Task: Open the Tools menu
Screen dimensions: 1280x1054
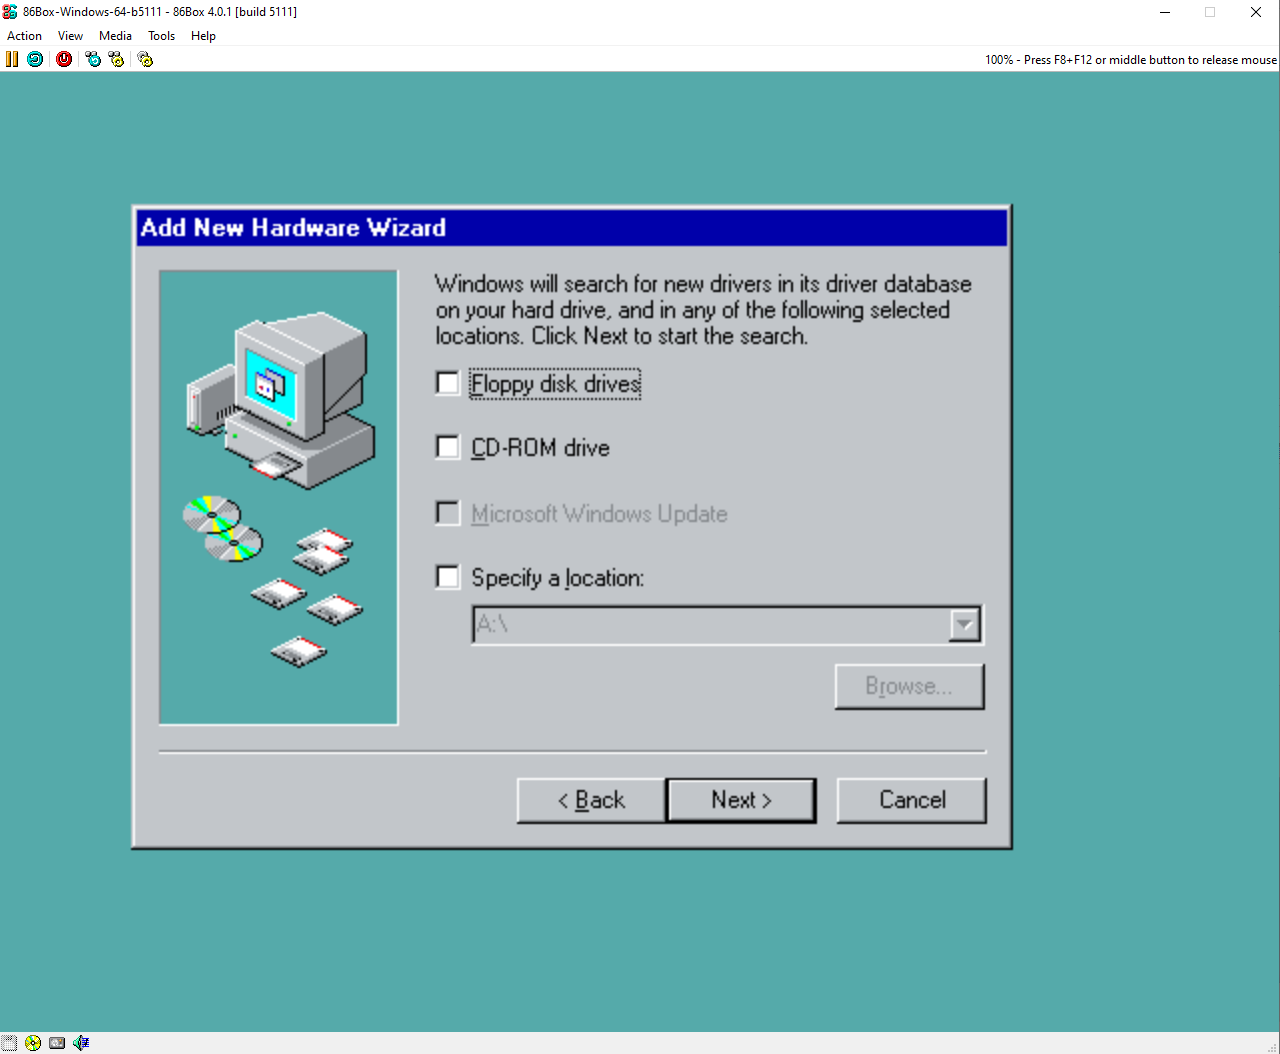Action: [161, 35]
